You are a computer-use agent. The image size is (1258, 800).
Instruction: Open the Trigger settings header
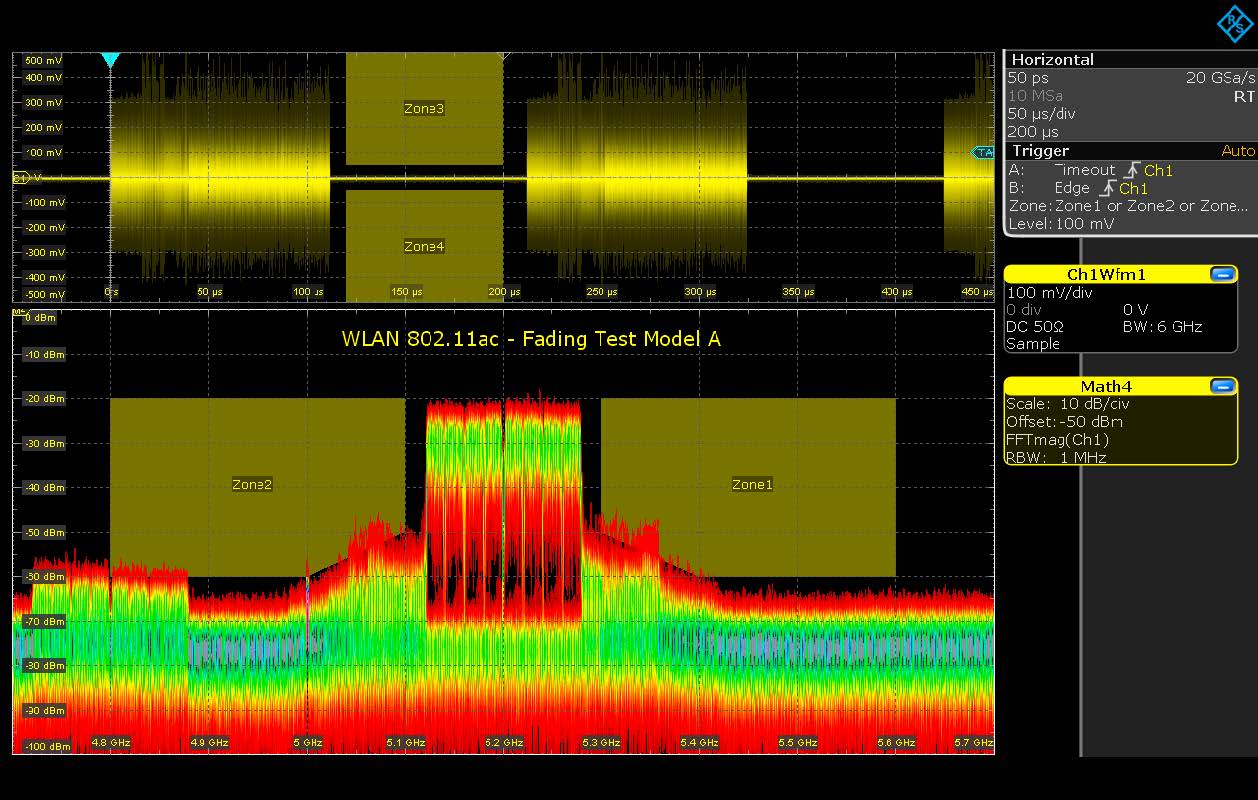tap(1041, 151)
